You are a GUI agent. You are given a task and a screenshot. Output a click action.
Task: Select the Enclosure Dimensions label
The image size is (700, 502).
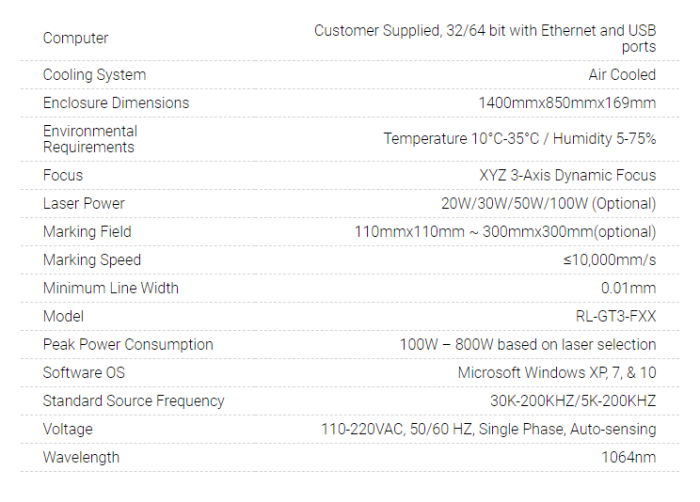tap(116, 103)
